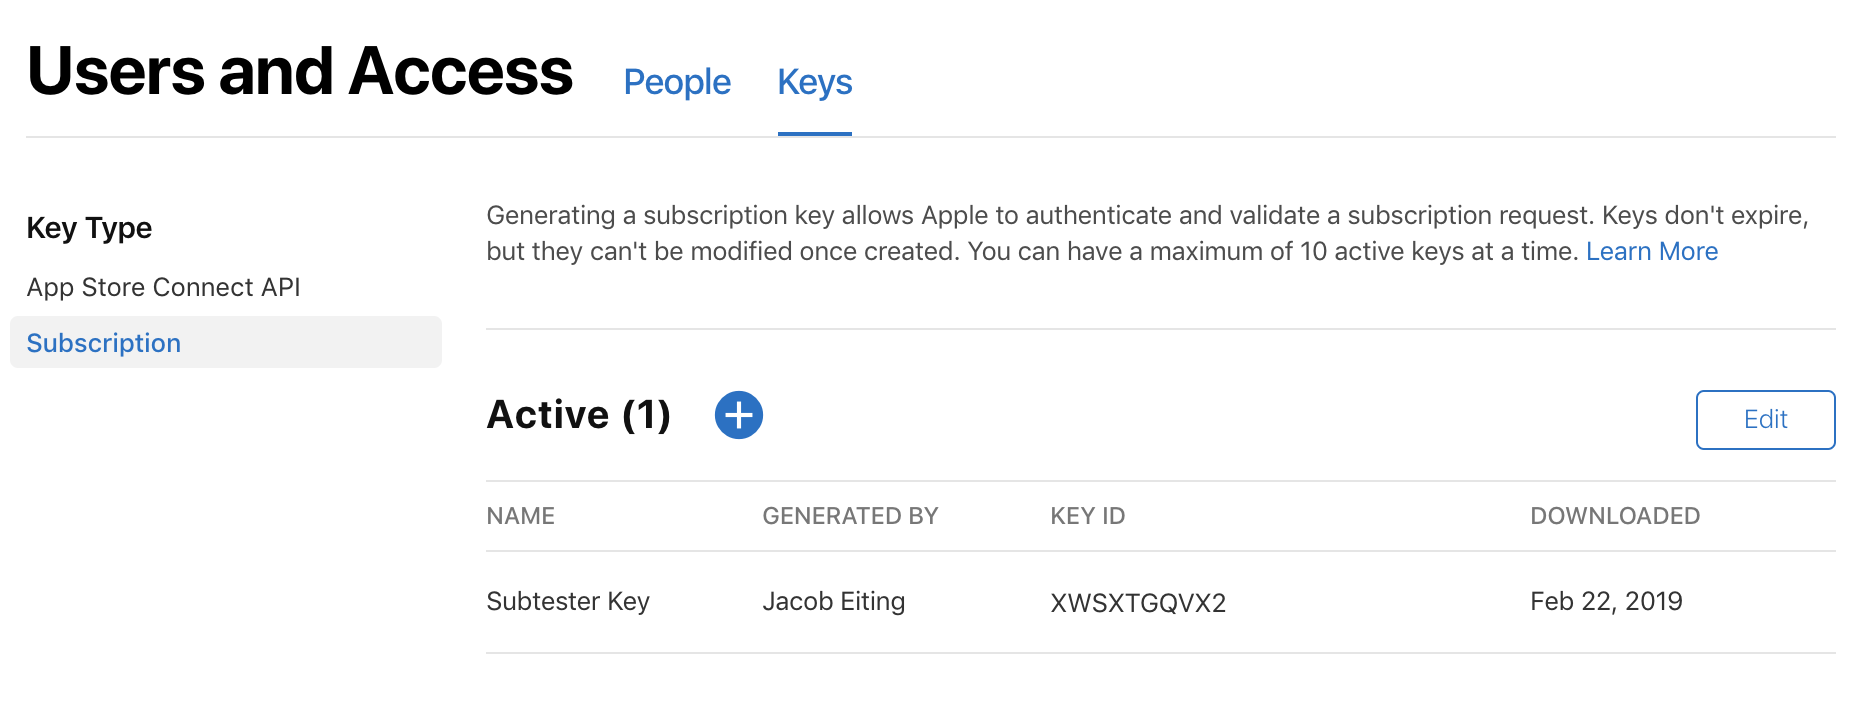Select the Keys tab
This screenshot has height=708, width=1856.
click(815, 82)
